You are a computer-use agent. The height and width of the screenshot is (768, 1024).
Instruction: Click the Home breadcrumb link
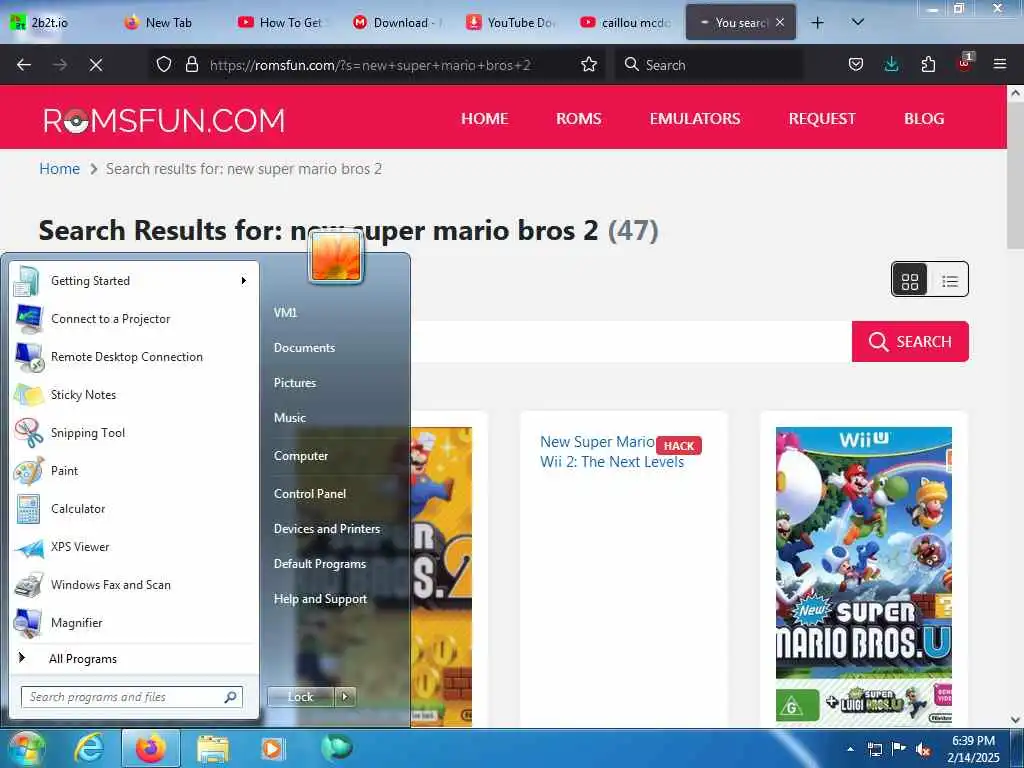tap(59, 169)
